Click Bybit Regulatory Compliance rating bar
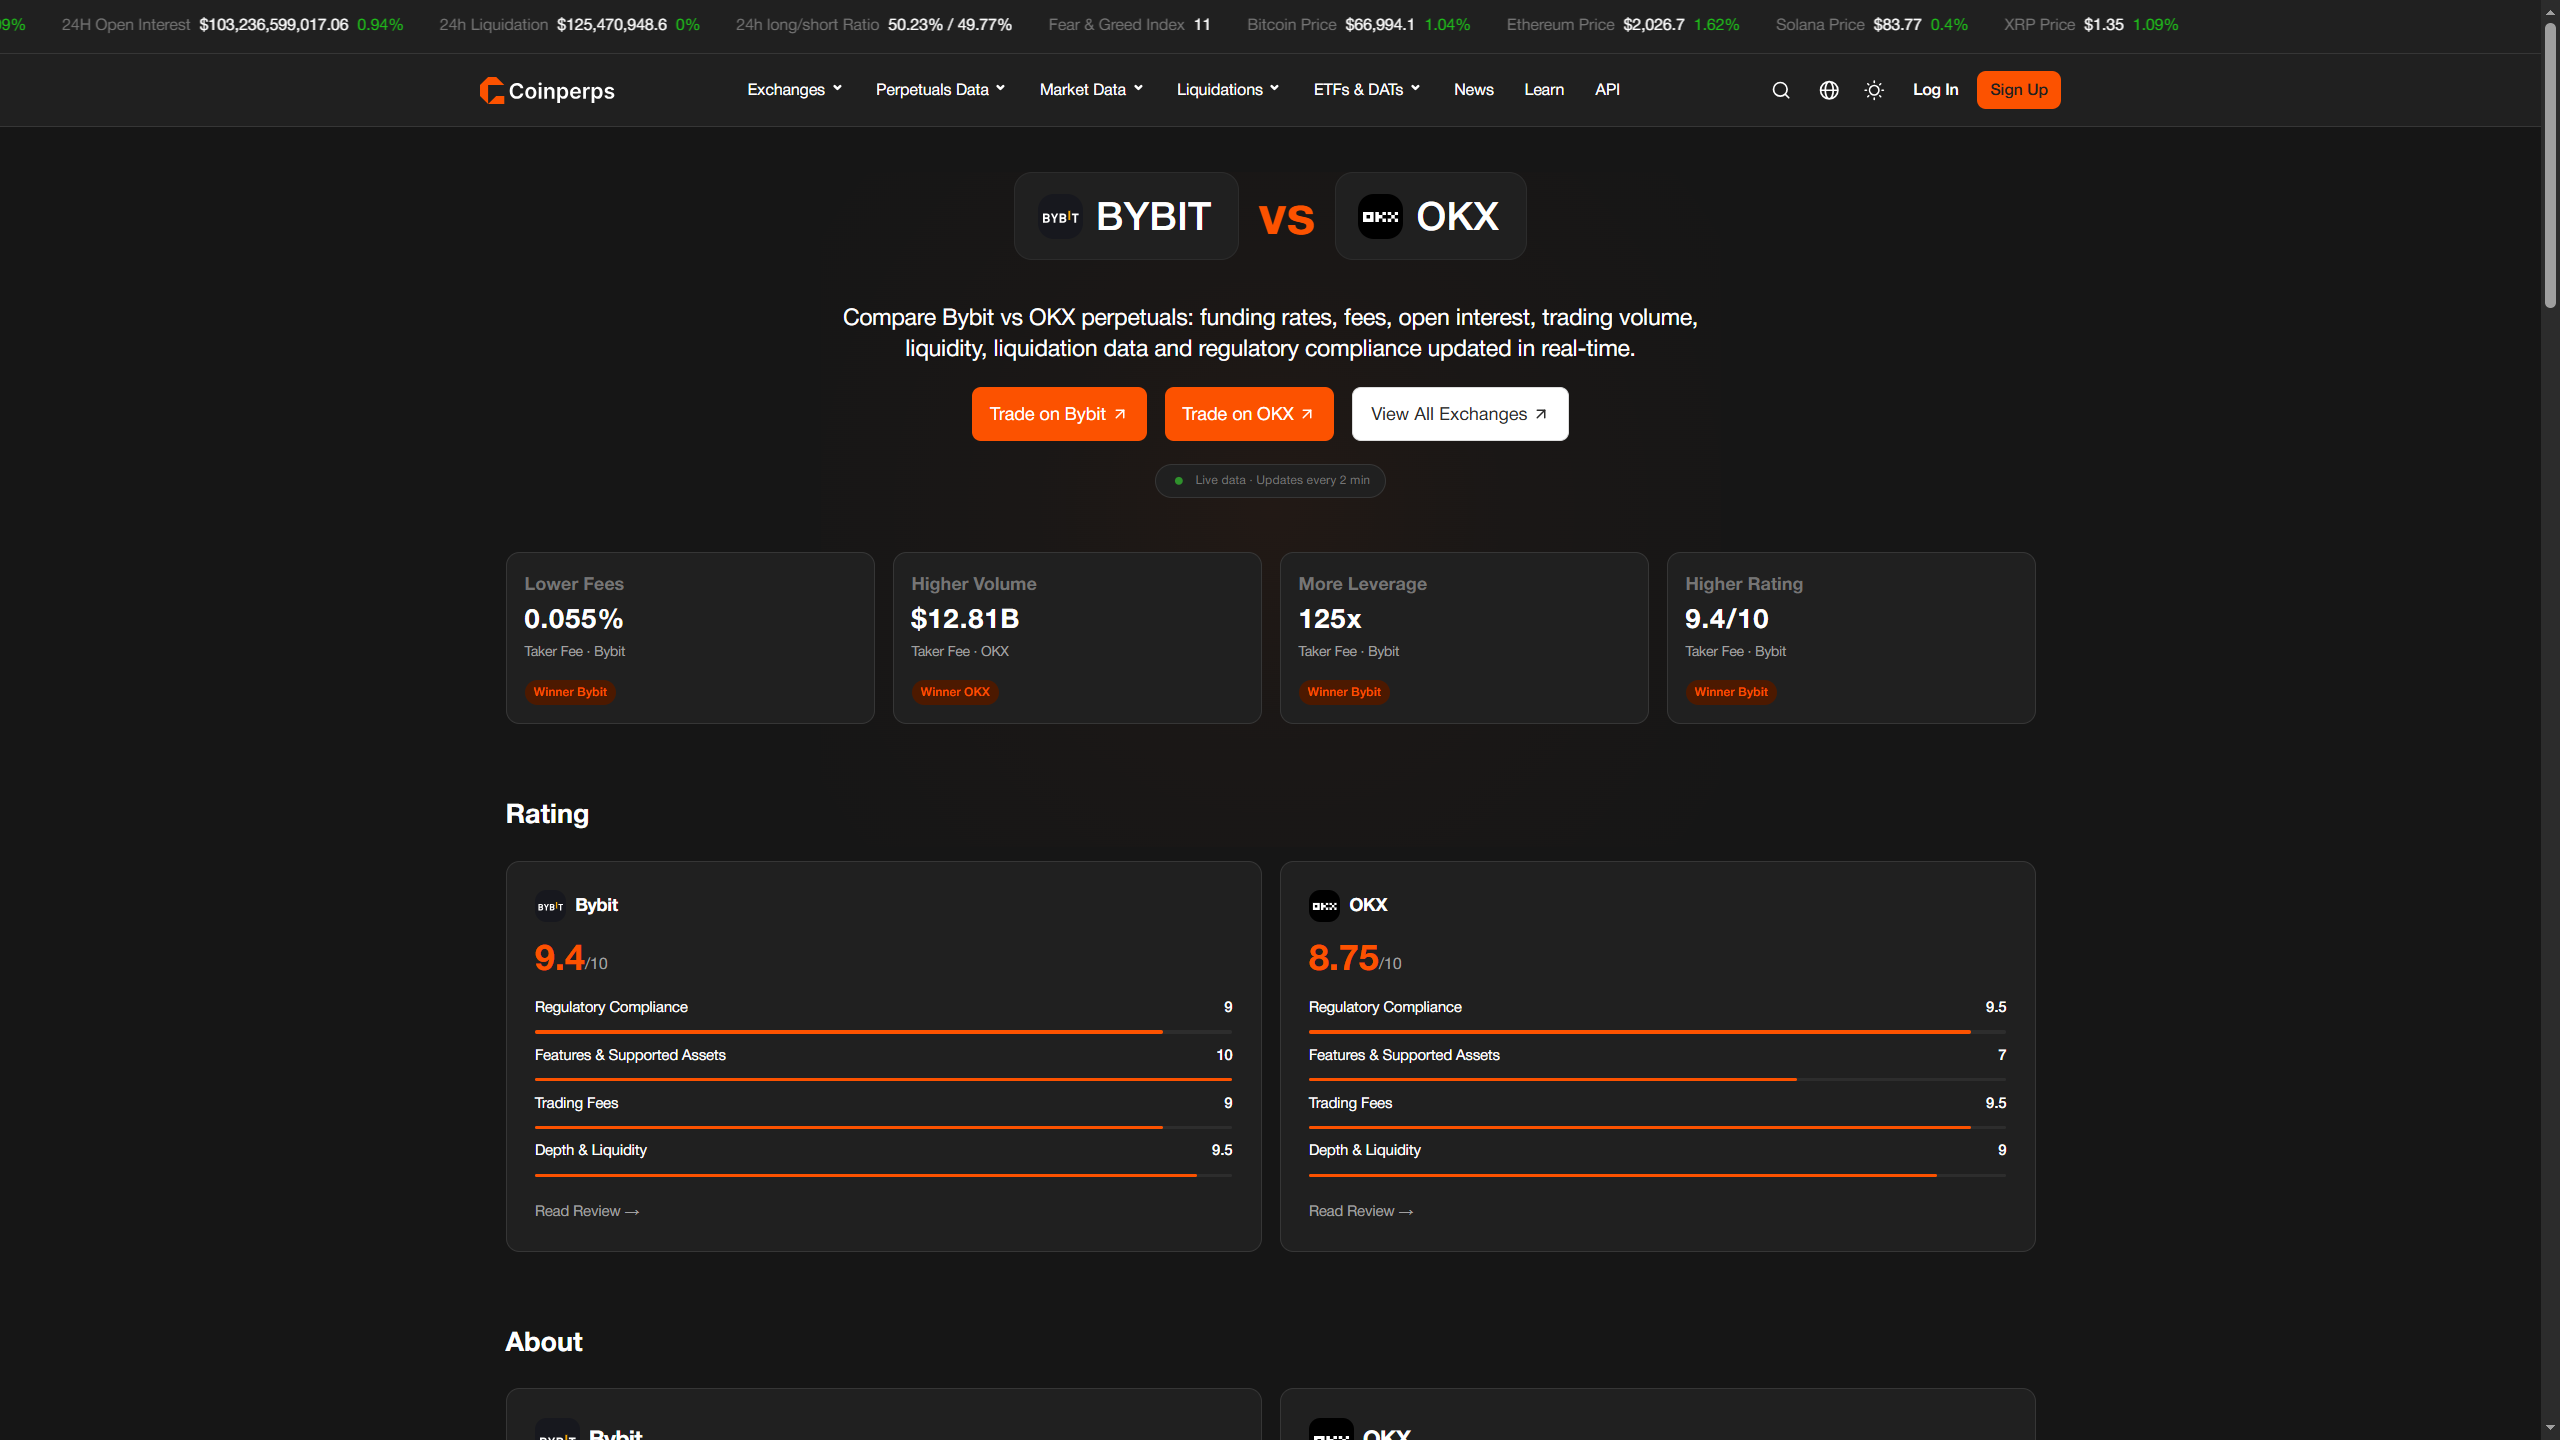 click(x=884, y=1031)
